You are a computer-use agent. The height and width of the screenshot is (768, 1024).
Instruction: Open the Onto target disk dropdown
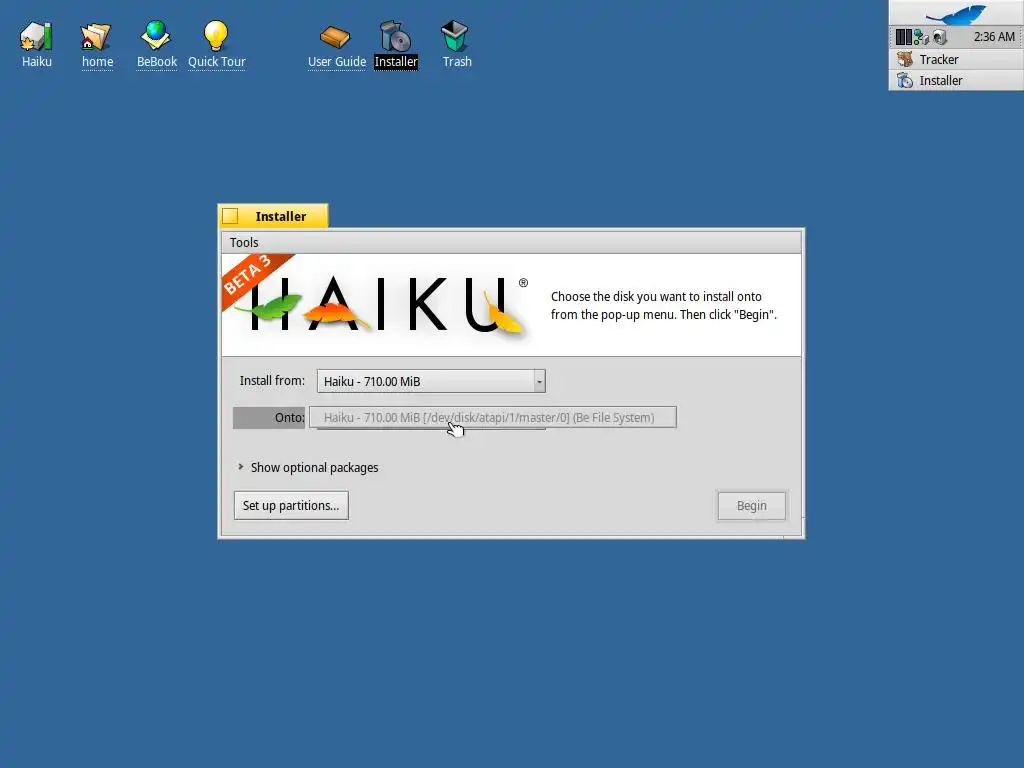click(493, 417)
